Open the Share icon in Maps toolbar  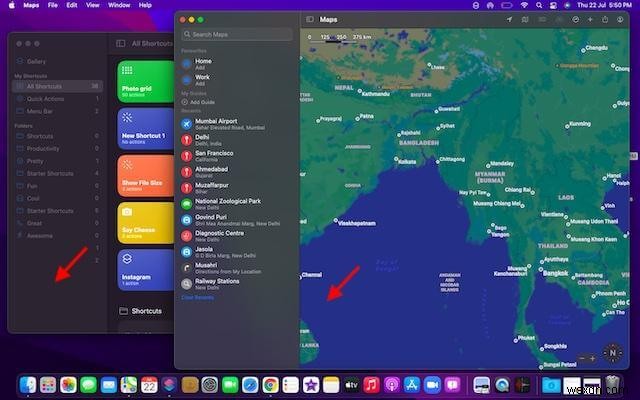pyautogui.click(x=605, y=19)
